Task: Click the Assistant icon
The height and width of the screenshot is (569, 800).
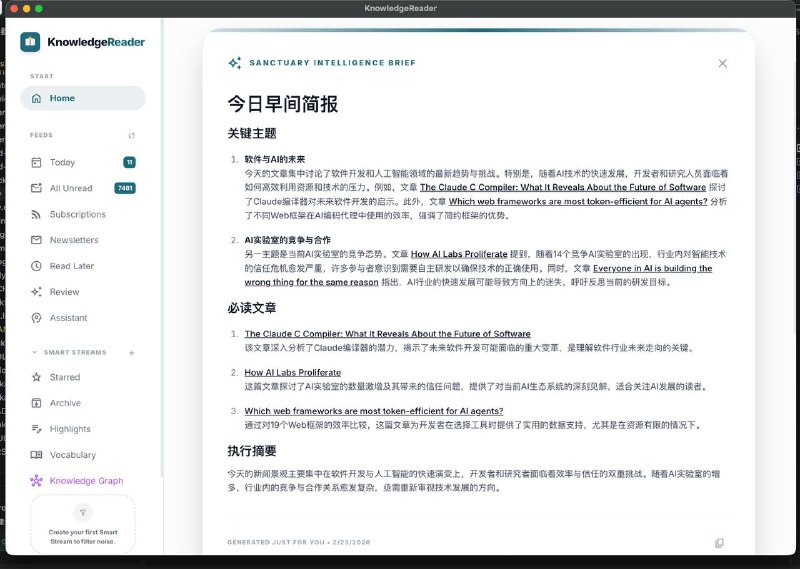Action: click(36, 318)
